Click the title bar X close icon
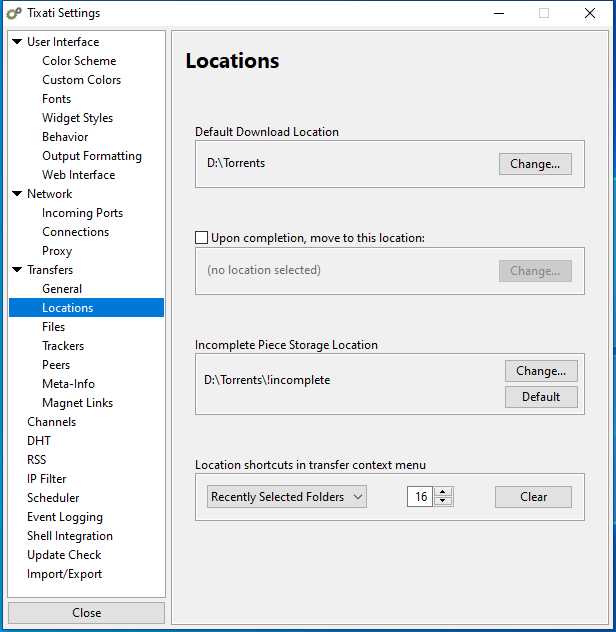The width and height of the screenshot is (616, 632). click(590, 13)
